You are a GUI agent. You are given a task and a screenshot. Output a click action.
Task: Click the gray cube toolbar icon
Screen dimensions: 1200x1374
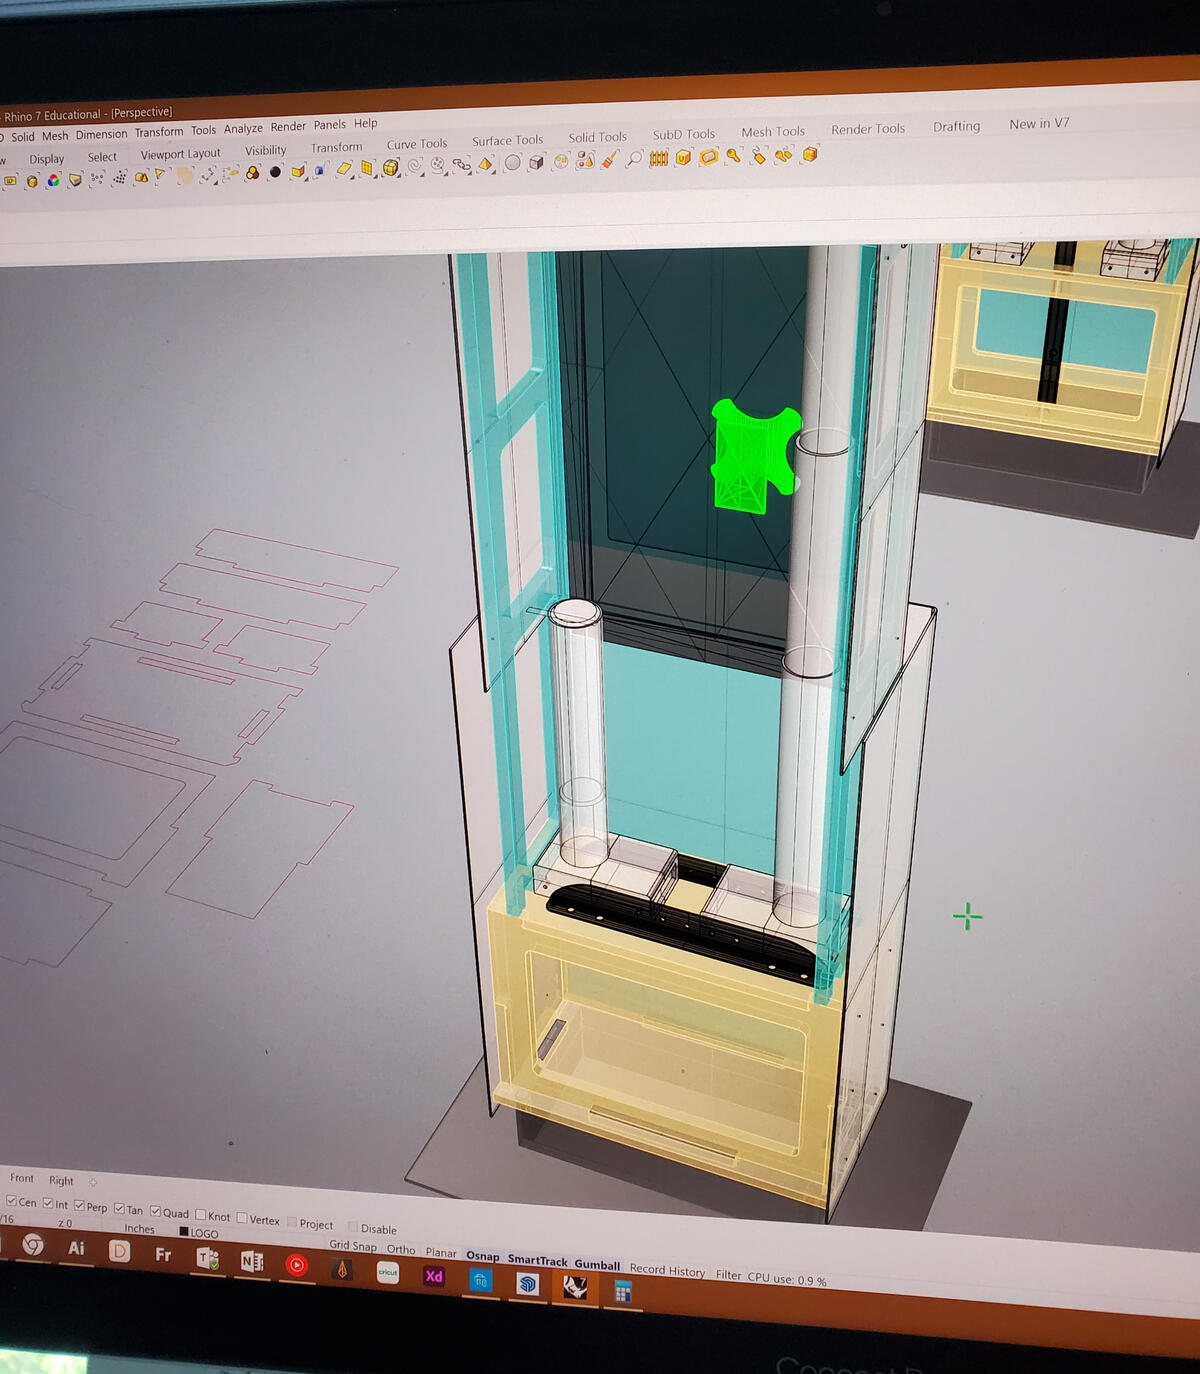coord(536,162)
